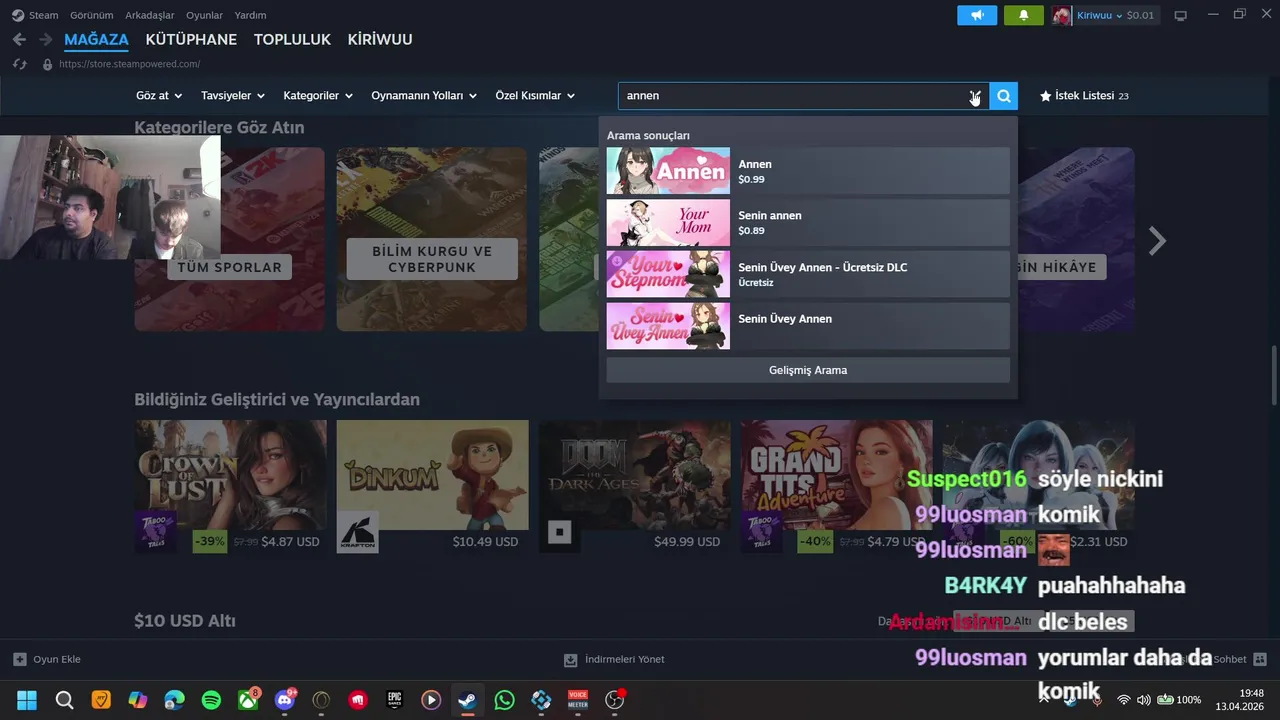This screenshot has height=720, width=1280.
Task: Select Senin Üvey Annen - Ücretsiz DLC result
Action: (808, 274)
